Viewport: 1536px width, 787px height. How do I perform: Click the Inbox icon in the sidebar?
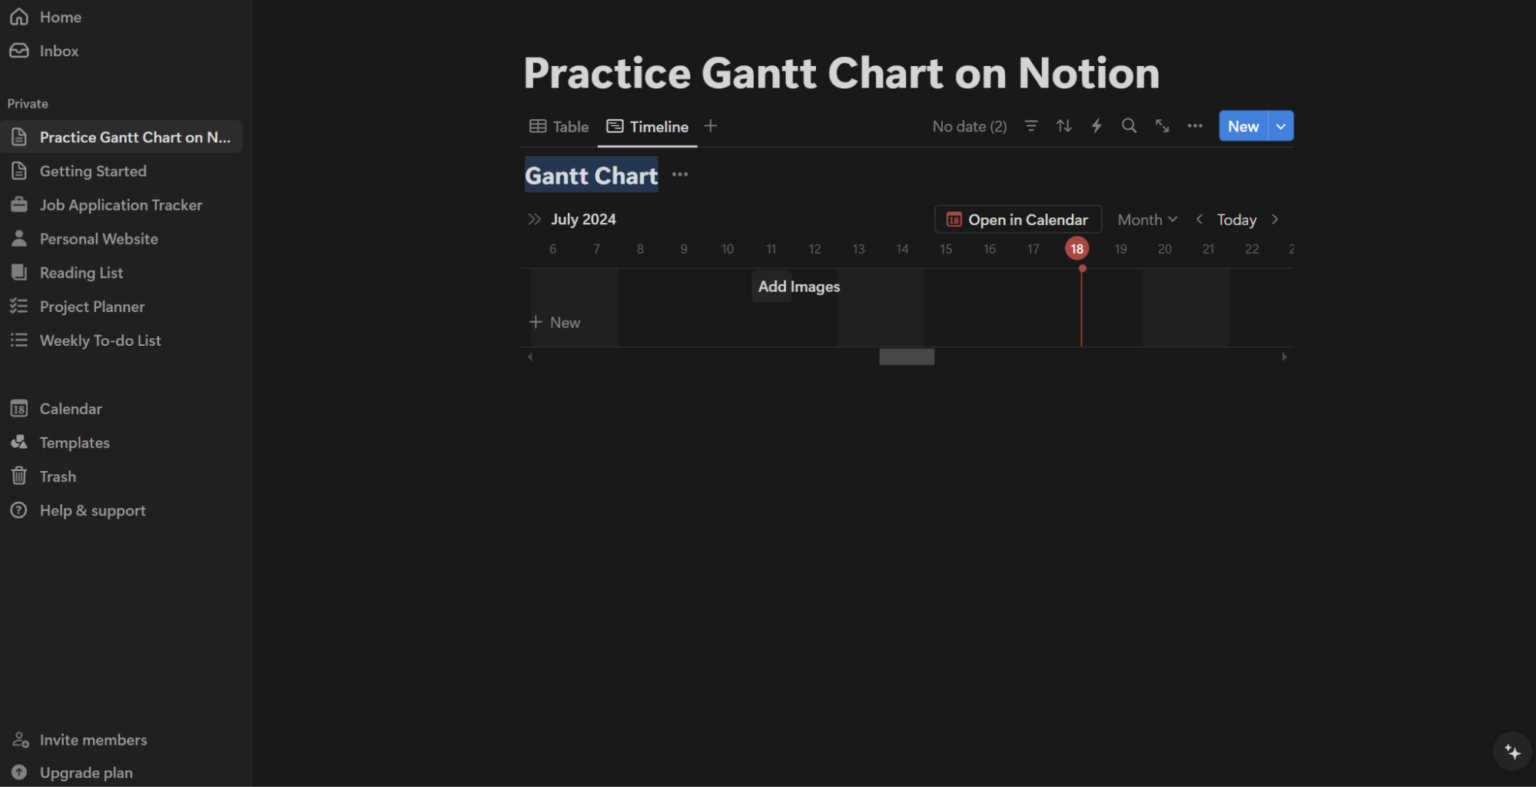click(20, 50)
